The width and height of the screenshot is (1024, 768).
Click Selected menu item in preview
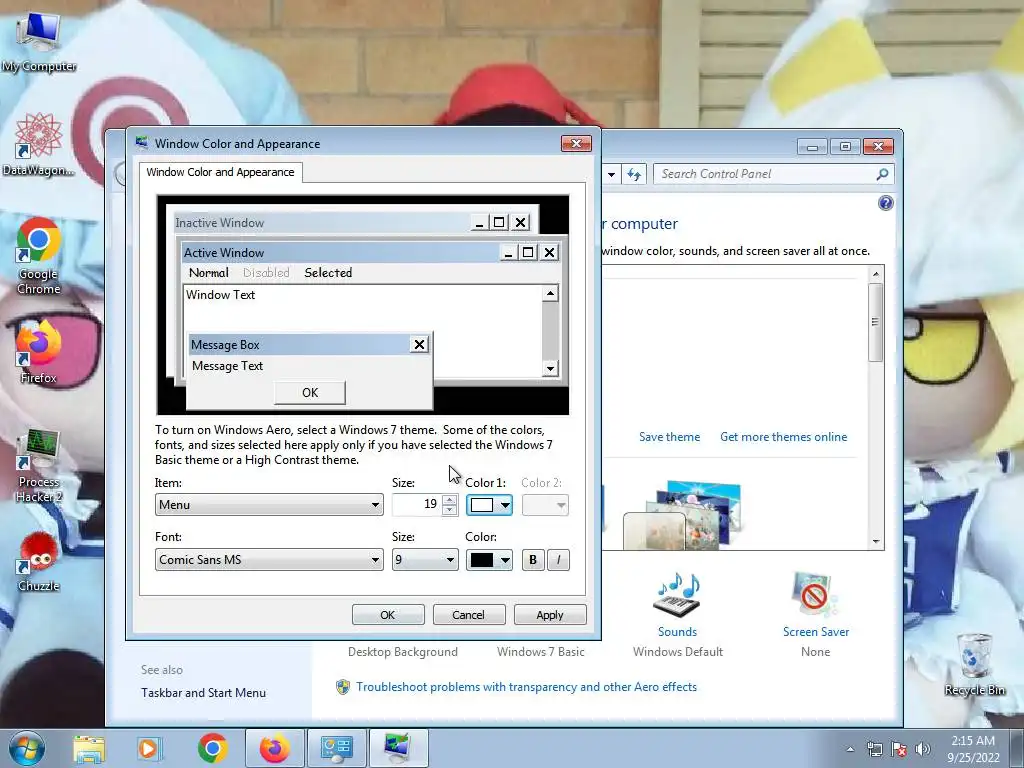[x=328, y=273]
